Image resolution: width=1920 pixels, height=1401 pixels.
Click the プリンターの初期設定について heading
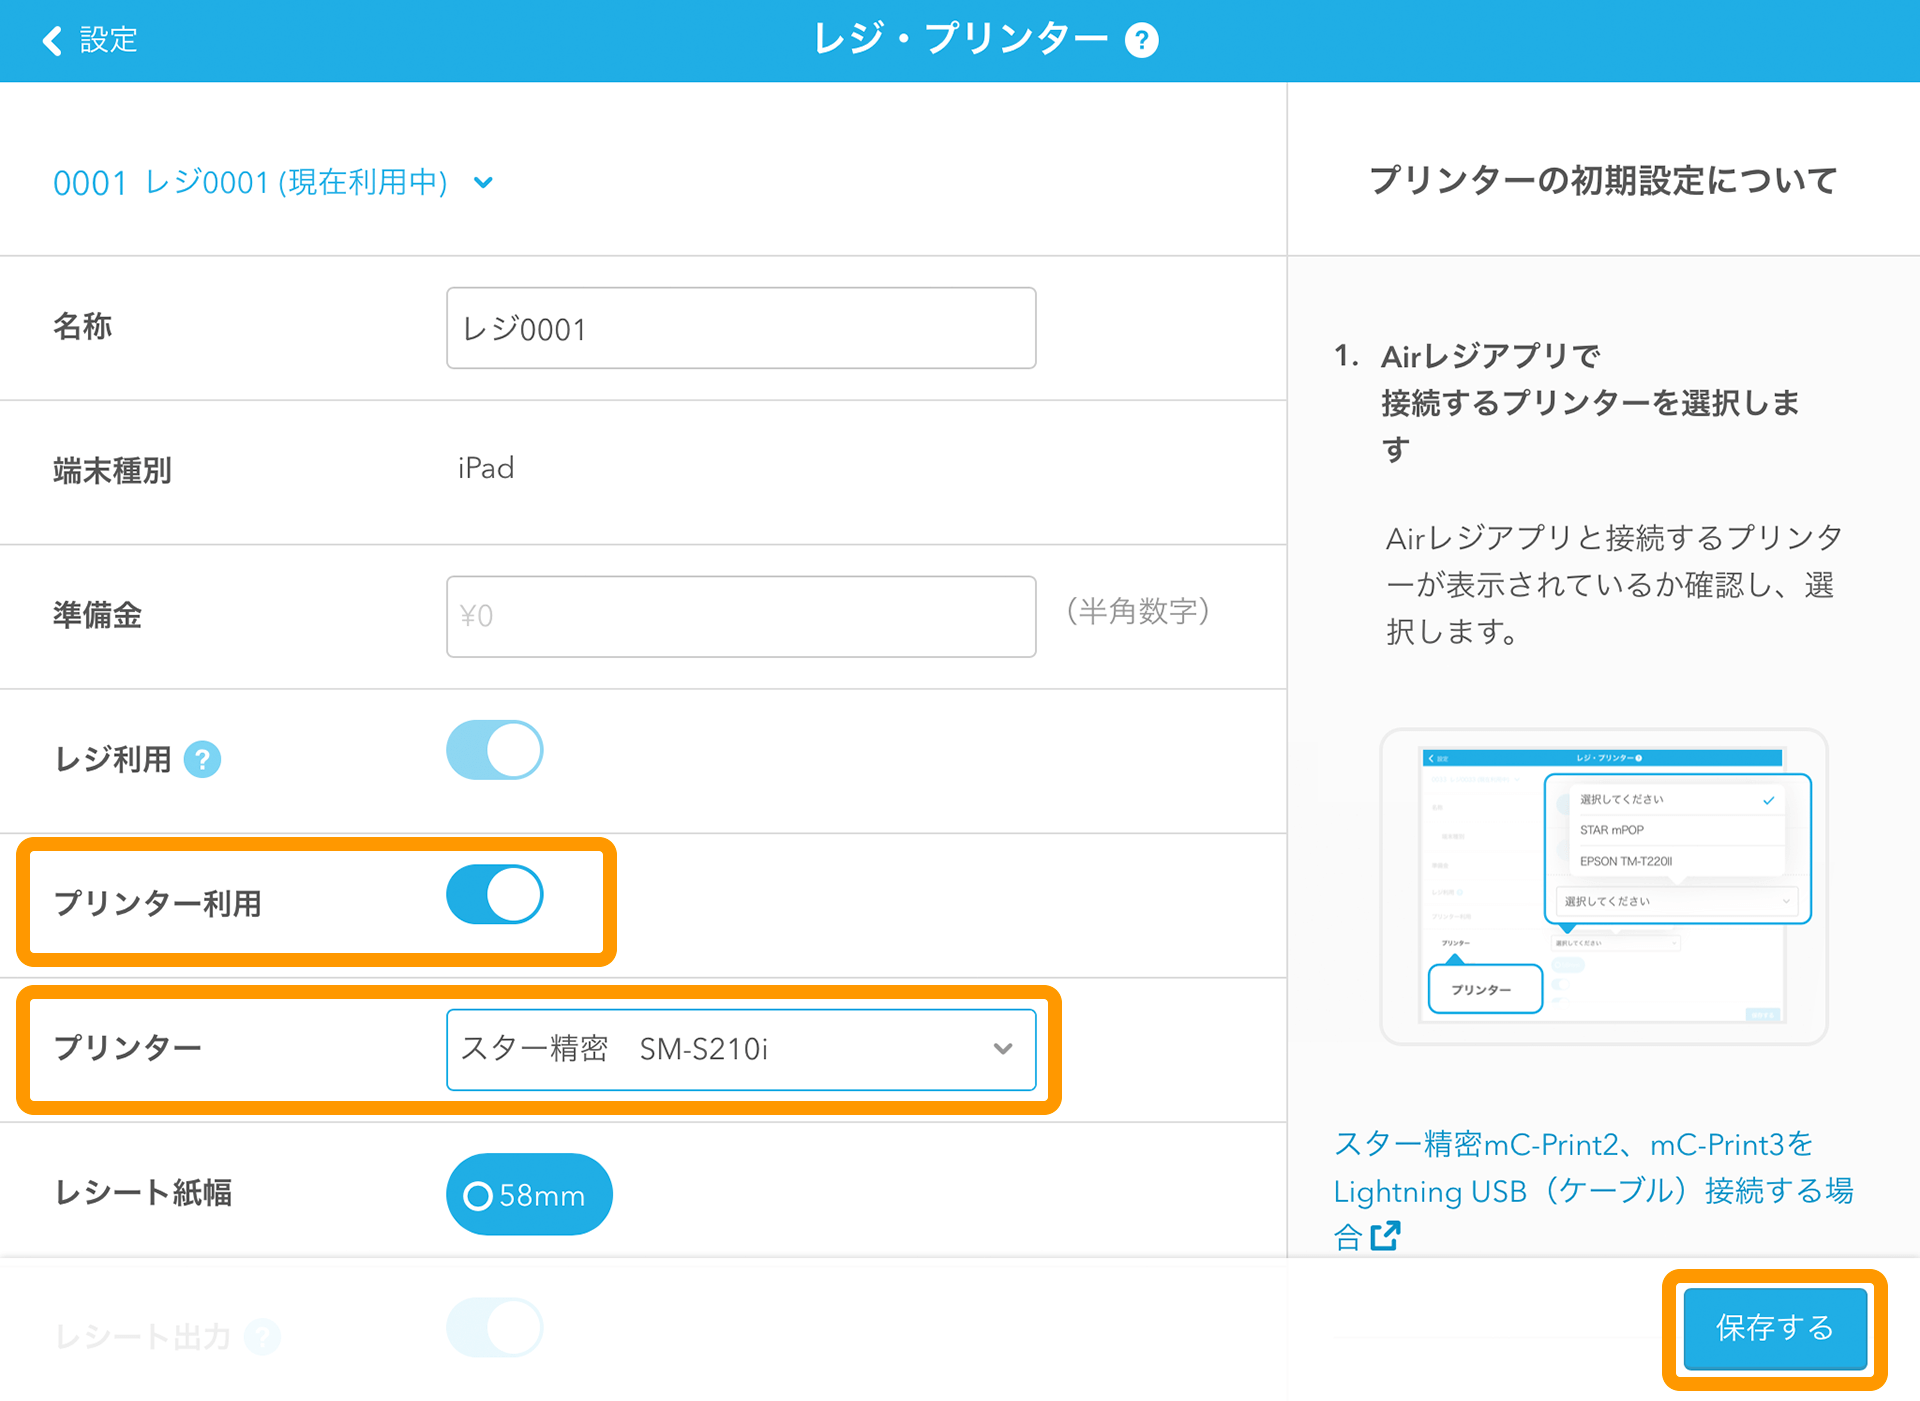1603,180
